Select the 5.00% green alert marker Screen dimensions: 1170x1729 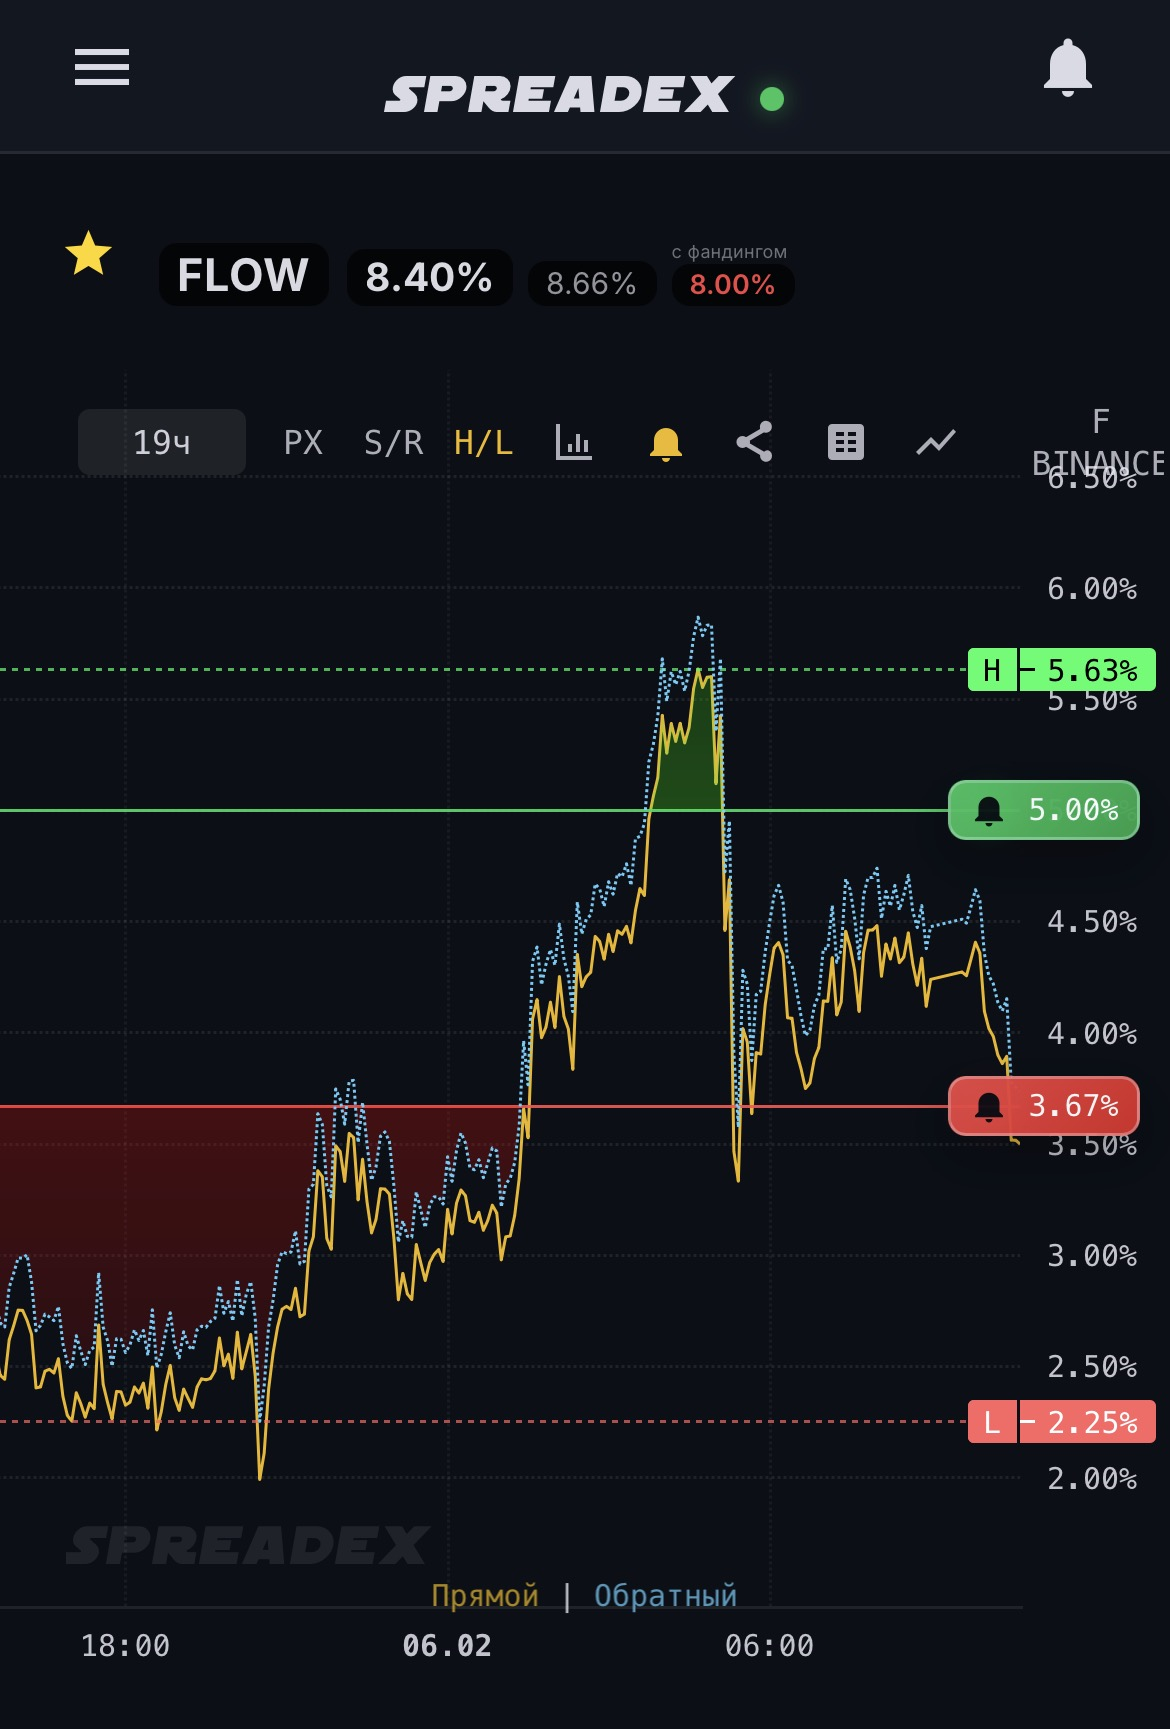(1044, 810)
